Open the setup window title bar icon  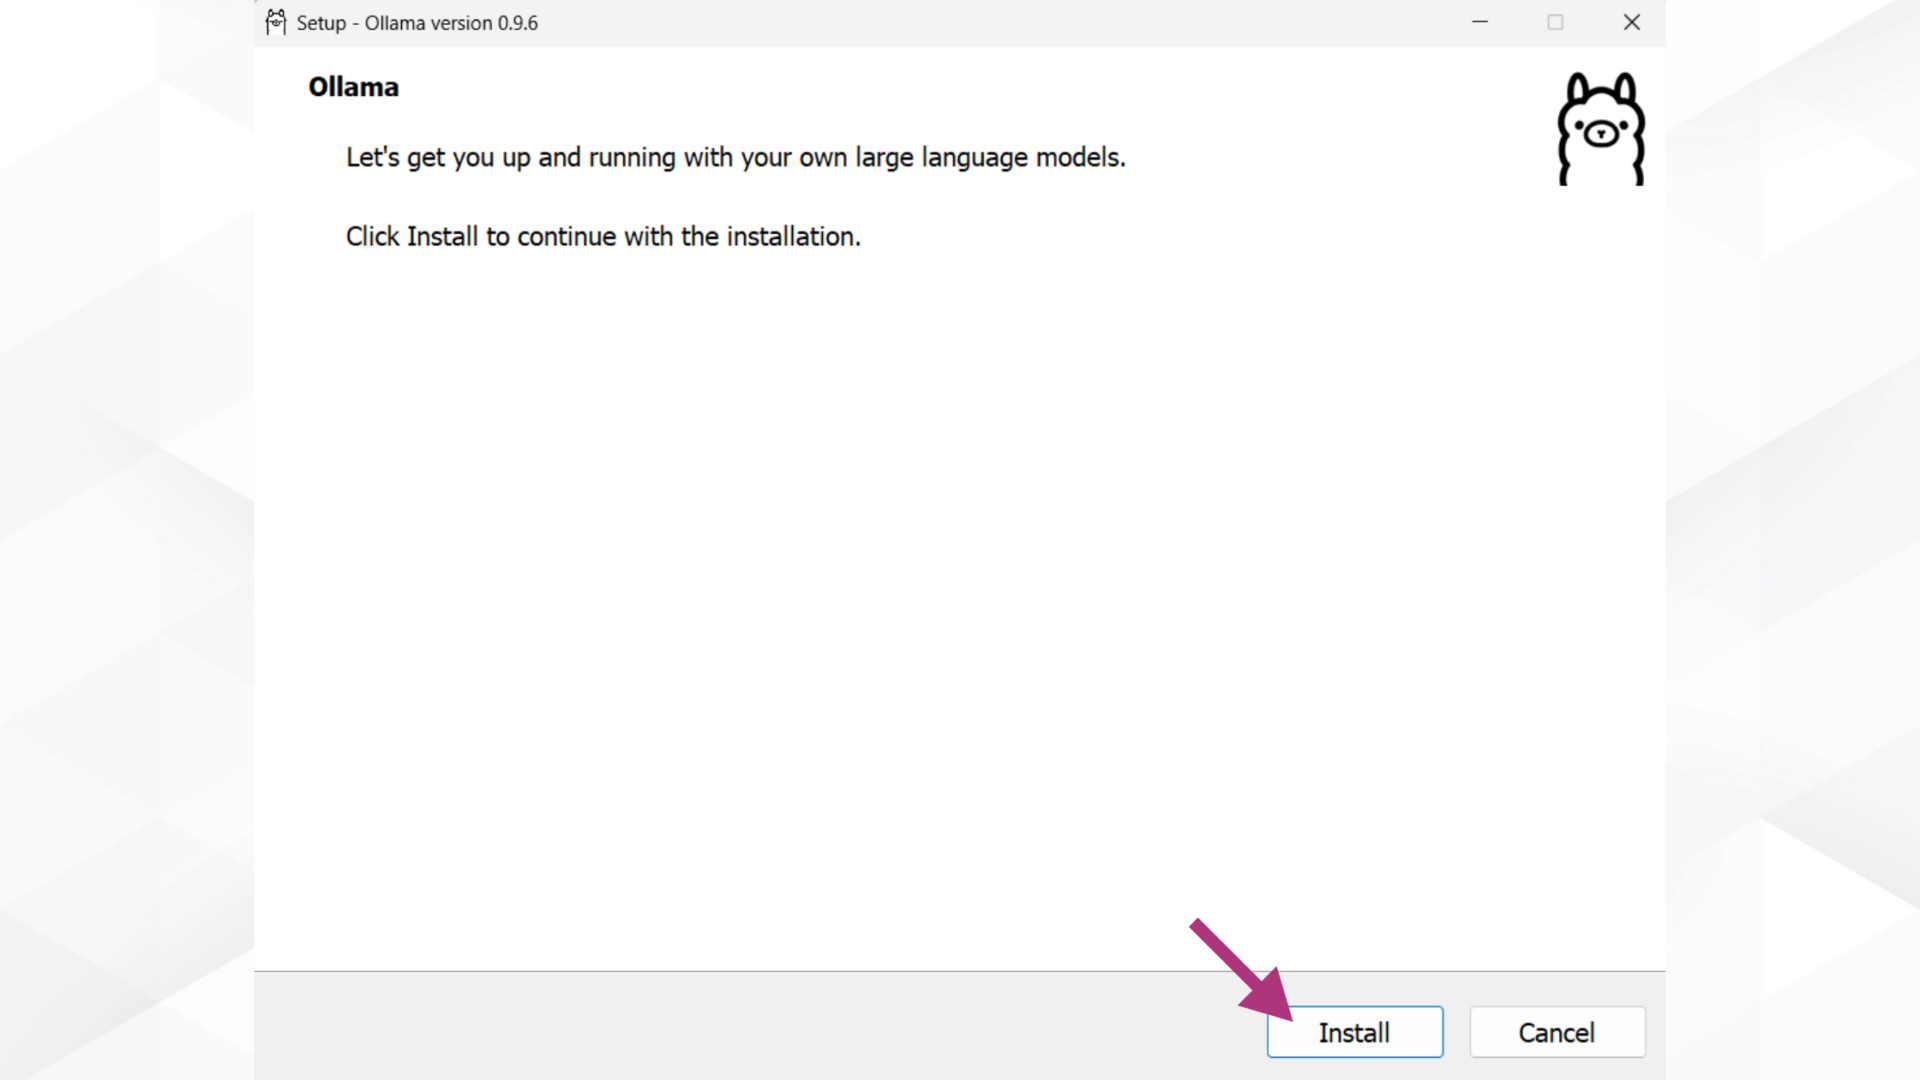[x=276, y=22]
